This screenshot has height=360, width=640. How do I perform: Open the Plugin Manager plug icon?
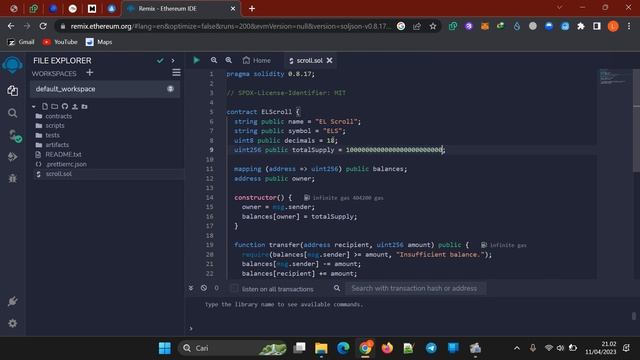13,301
